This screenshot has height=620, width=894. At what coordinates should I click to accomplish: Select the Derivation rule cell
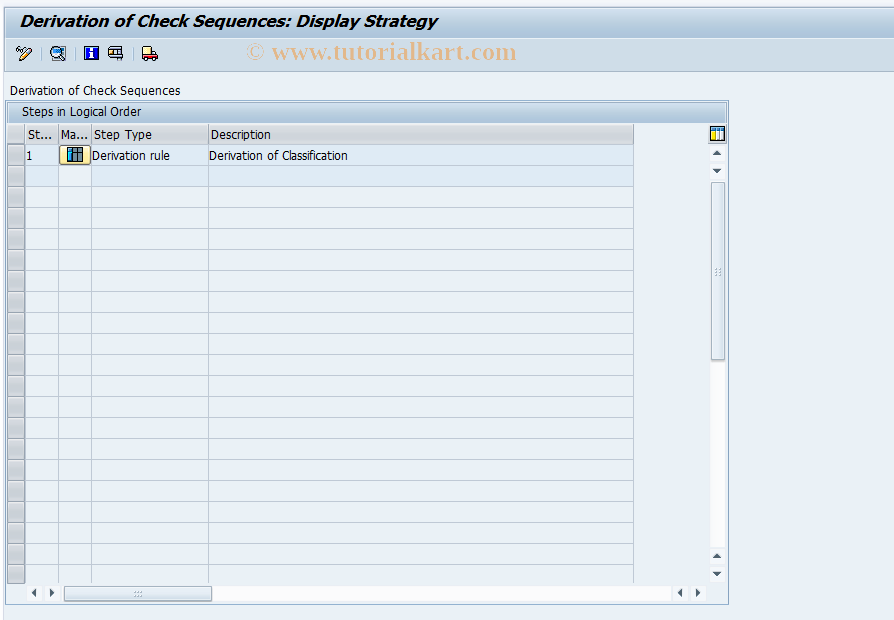[x=150, y=155]
